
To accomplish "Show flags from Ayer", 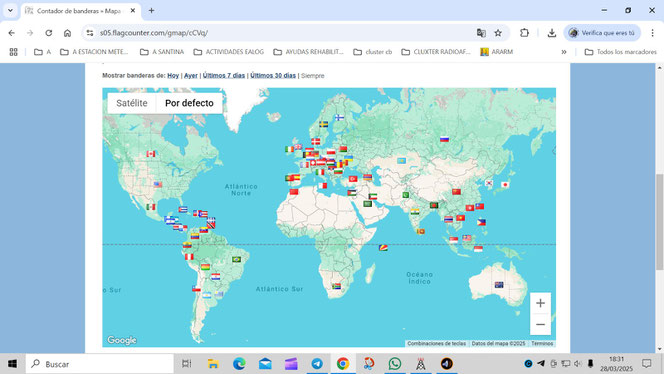I will tap(191, 75).
